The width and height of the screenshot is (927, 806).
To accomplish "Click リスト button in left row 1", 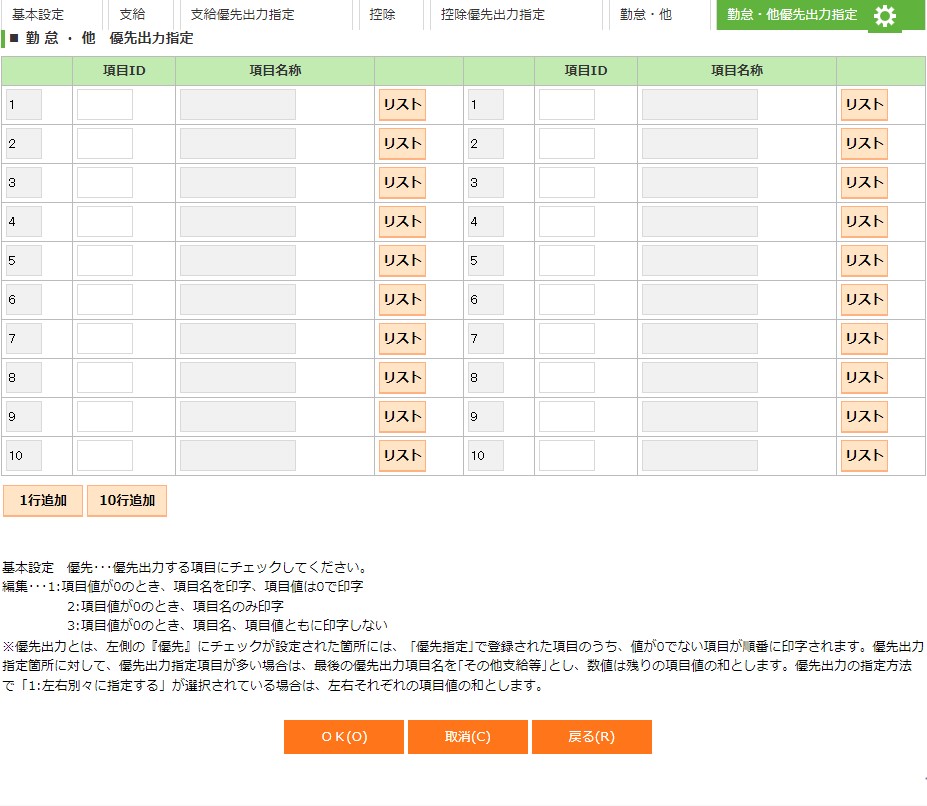I will click(402, 105).
